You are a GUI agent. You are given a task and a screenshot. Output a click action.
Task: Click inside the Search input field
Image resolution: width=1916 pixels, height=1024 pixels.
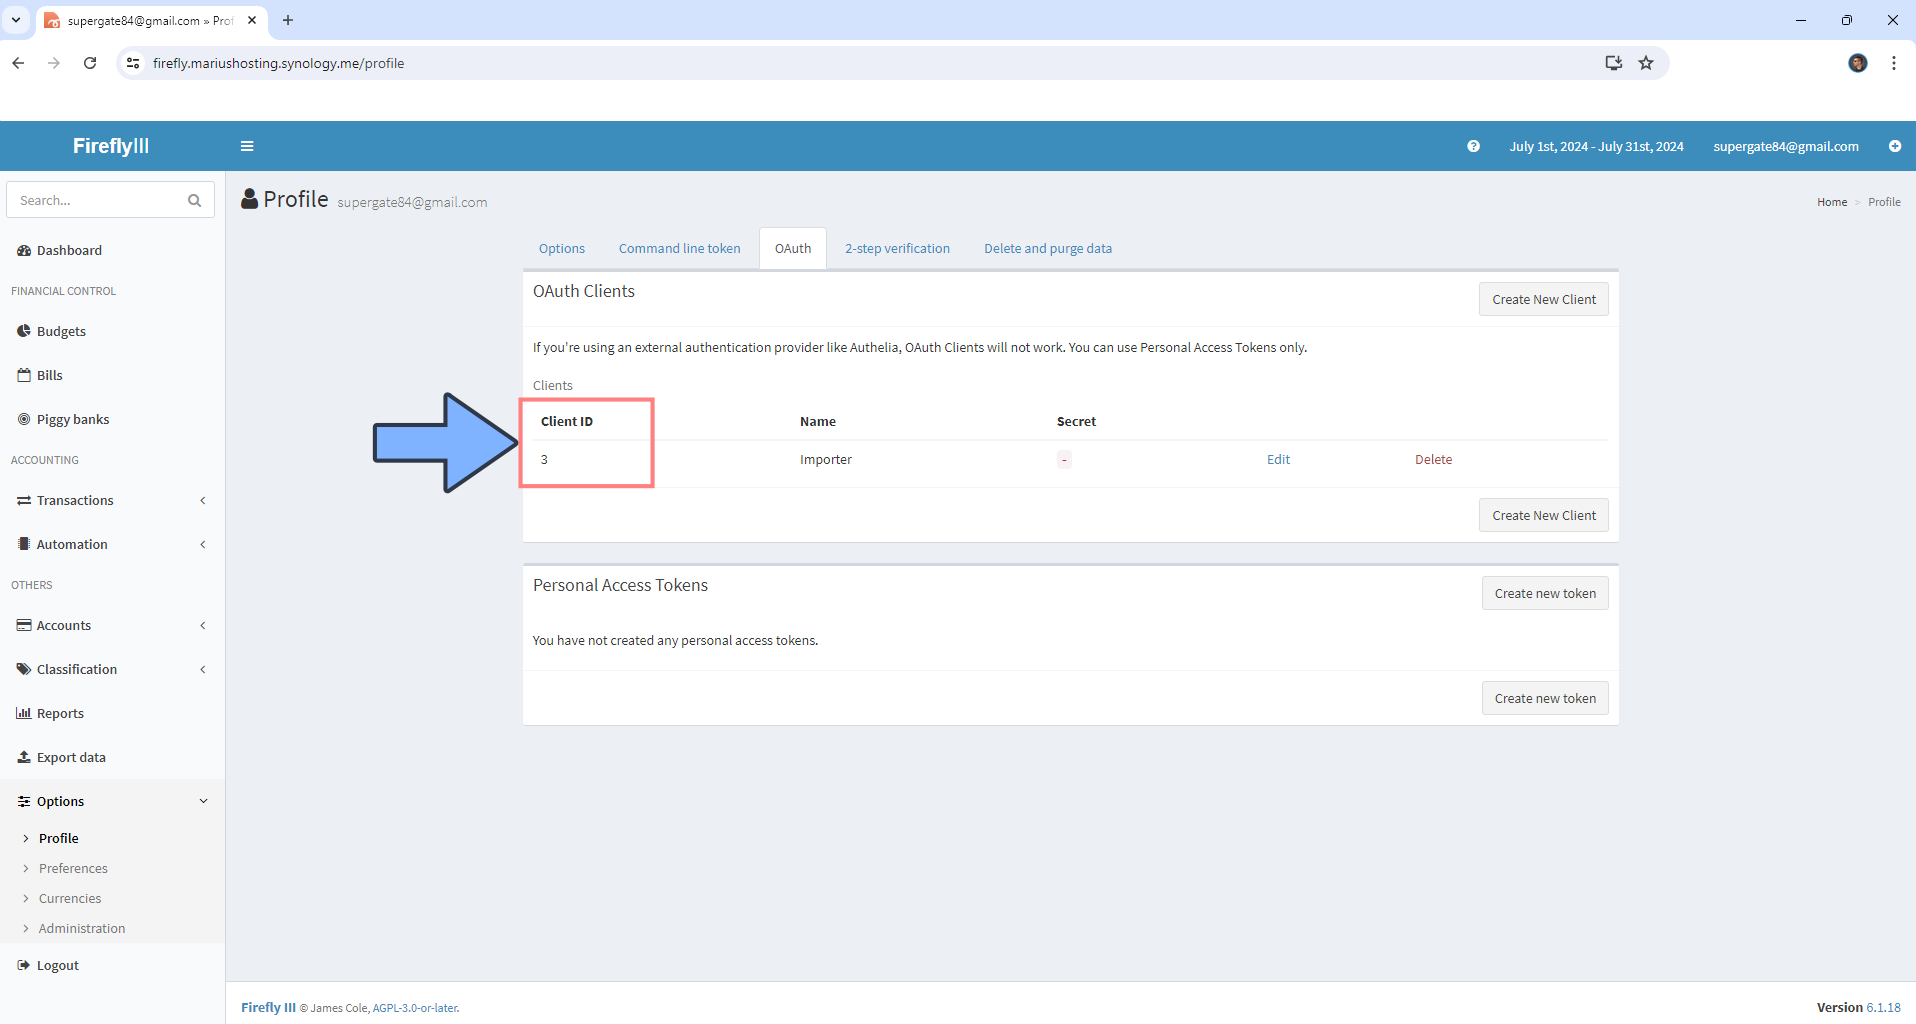click(98, 201)
